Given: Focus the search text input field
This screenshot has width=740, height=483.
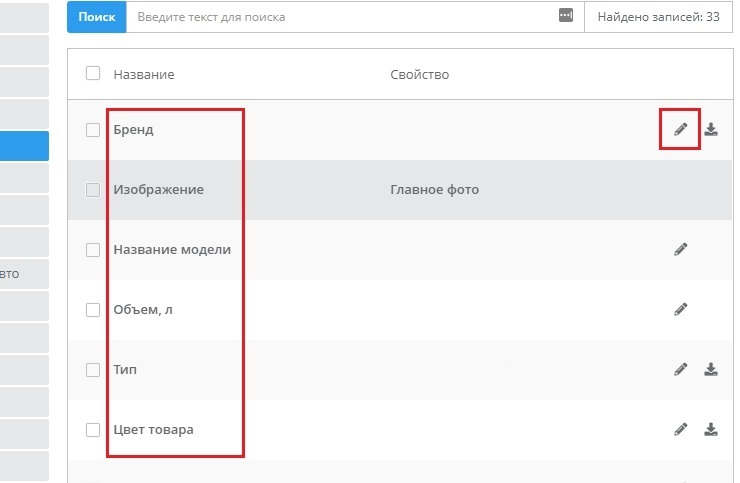Looking at the screenshot, I should tap(340, 17).
